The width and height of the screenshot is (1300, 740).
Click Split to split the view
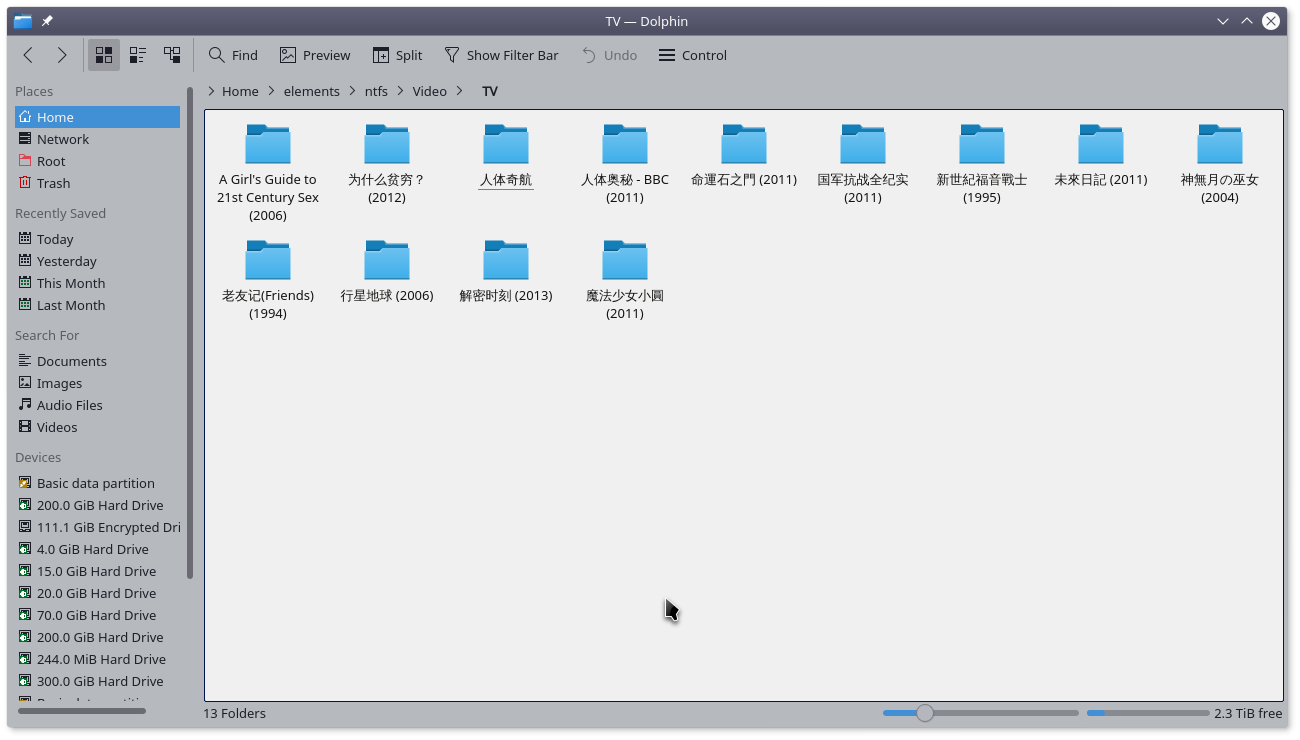[x=397, y=55]
